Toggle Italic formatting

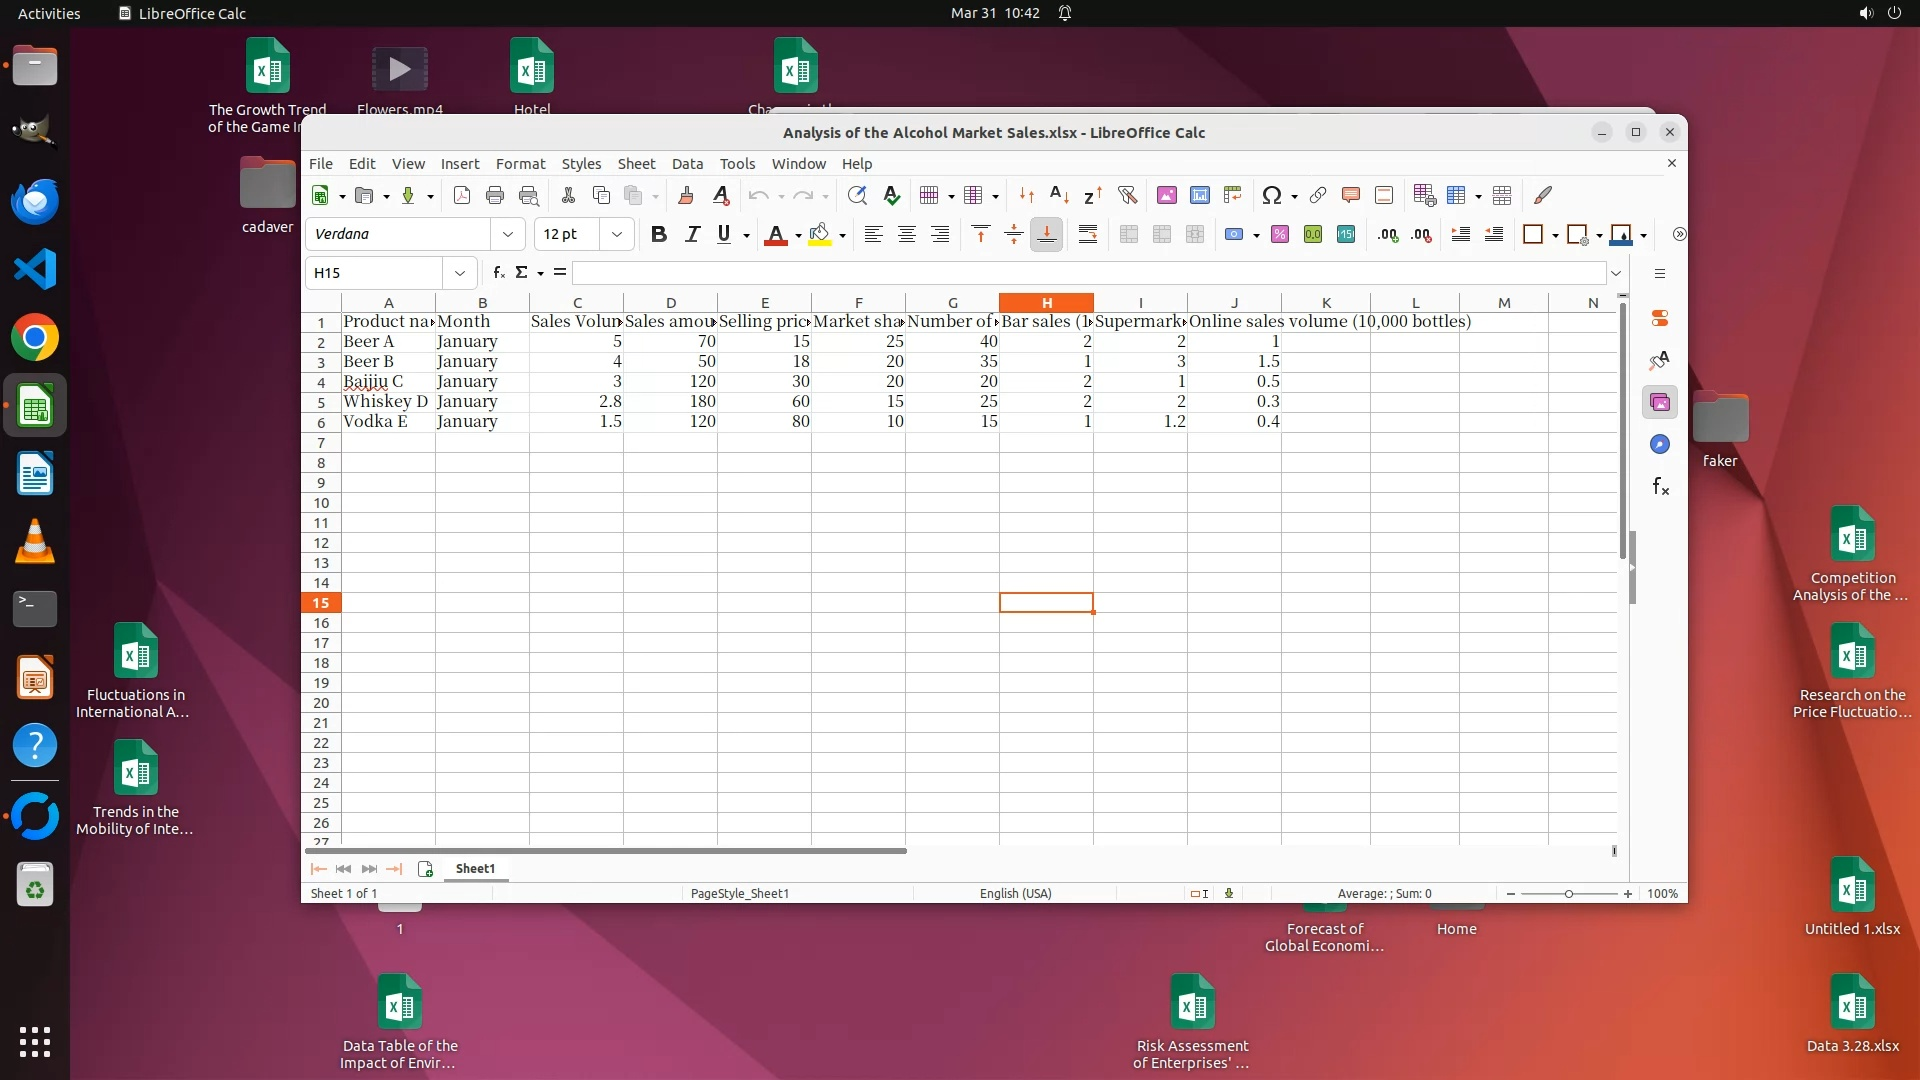pyautogui.click(x=691, y=234)
